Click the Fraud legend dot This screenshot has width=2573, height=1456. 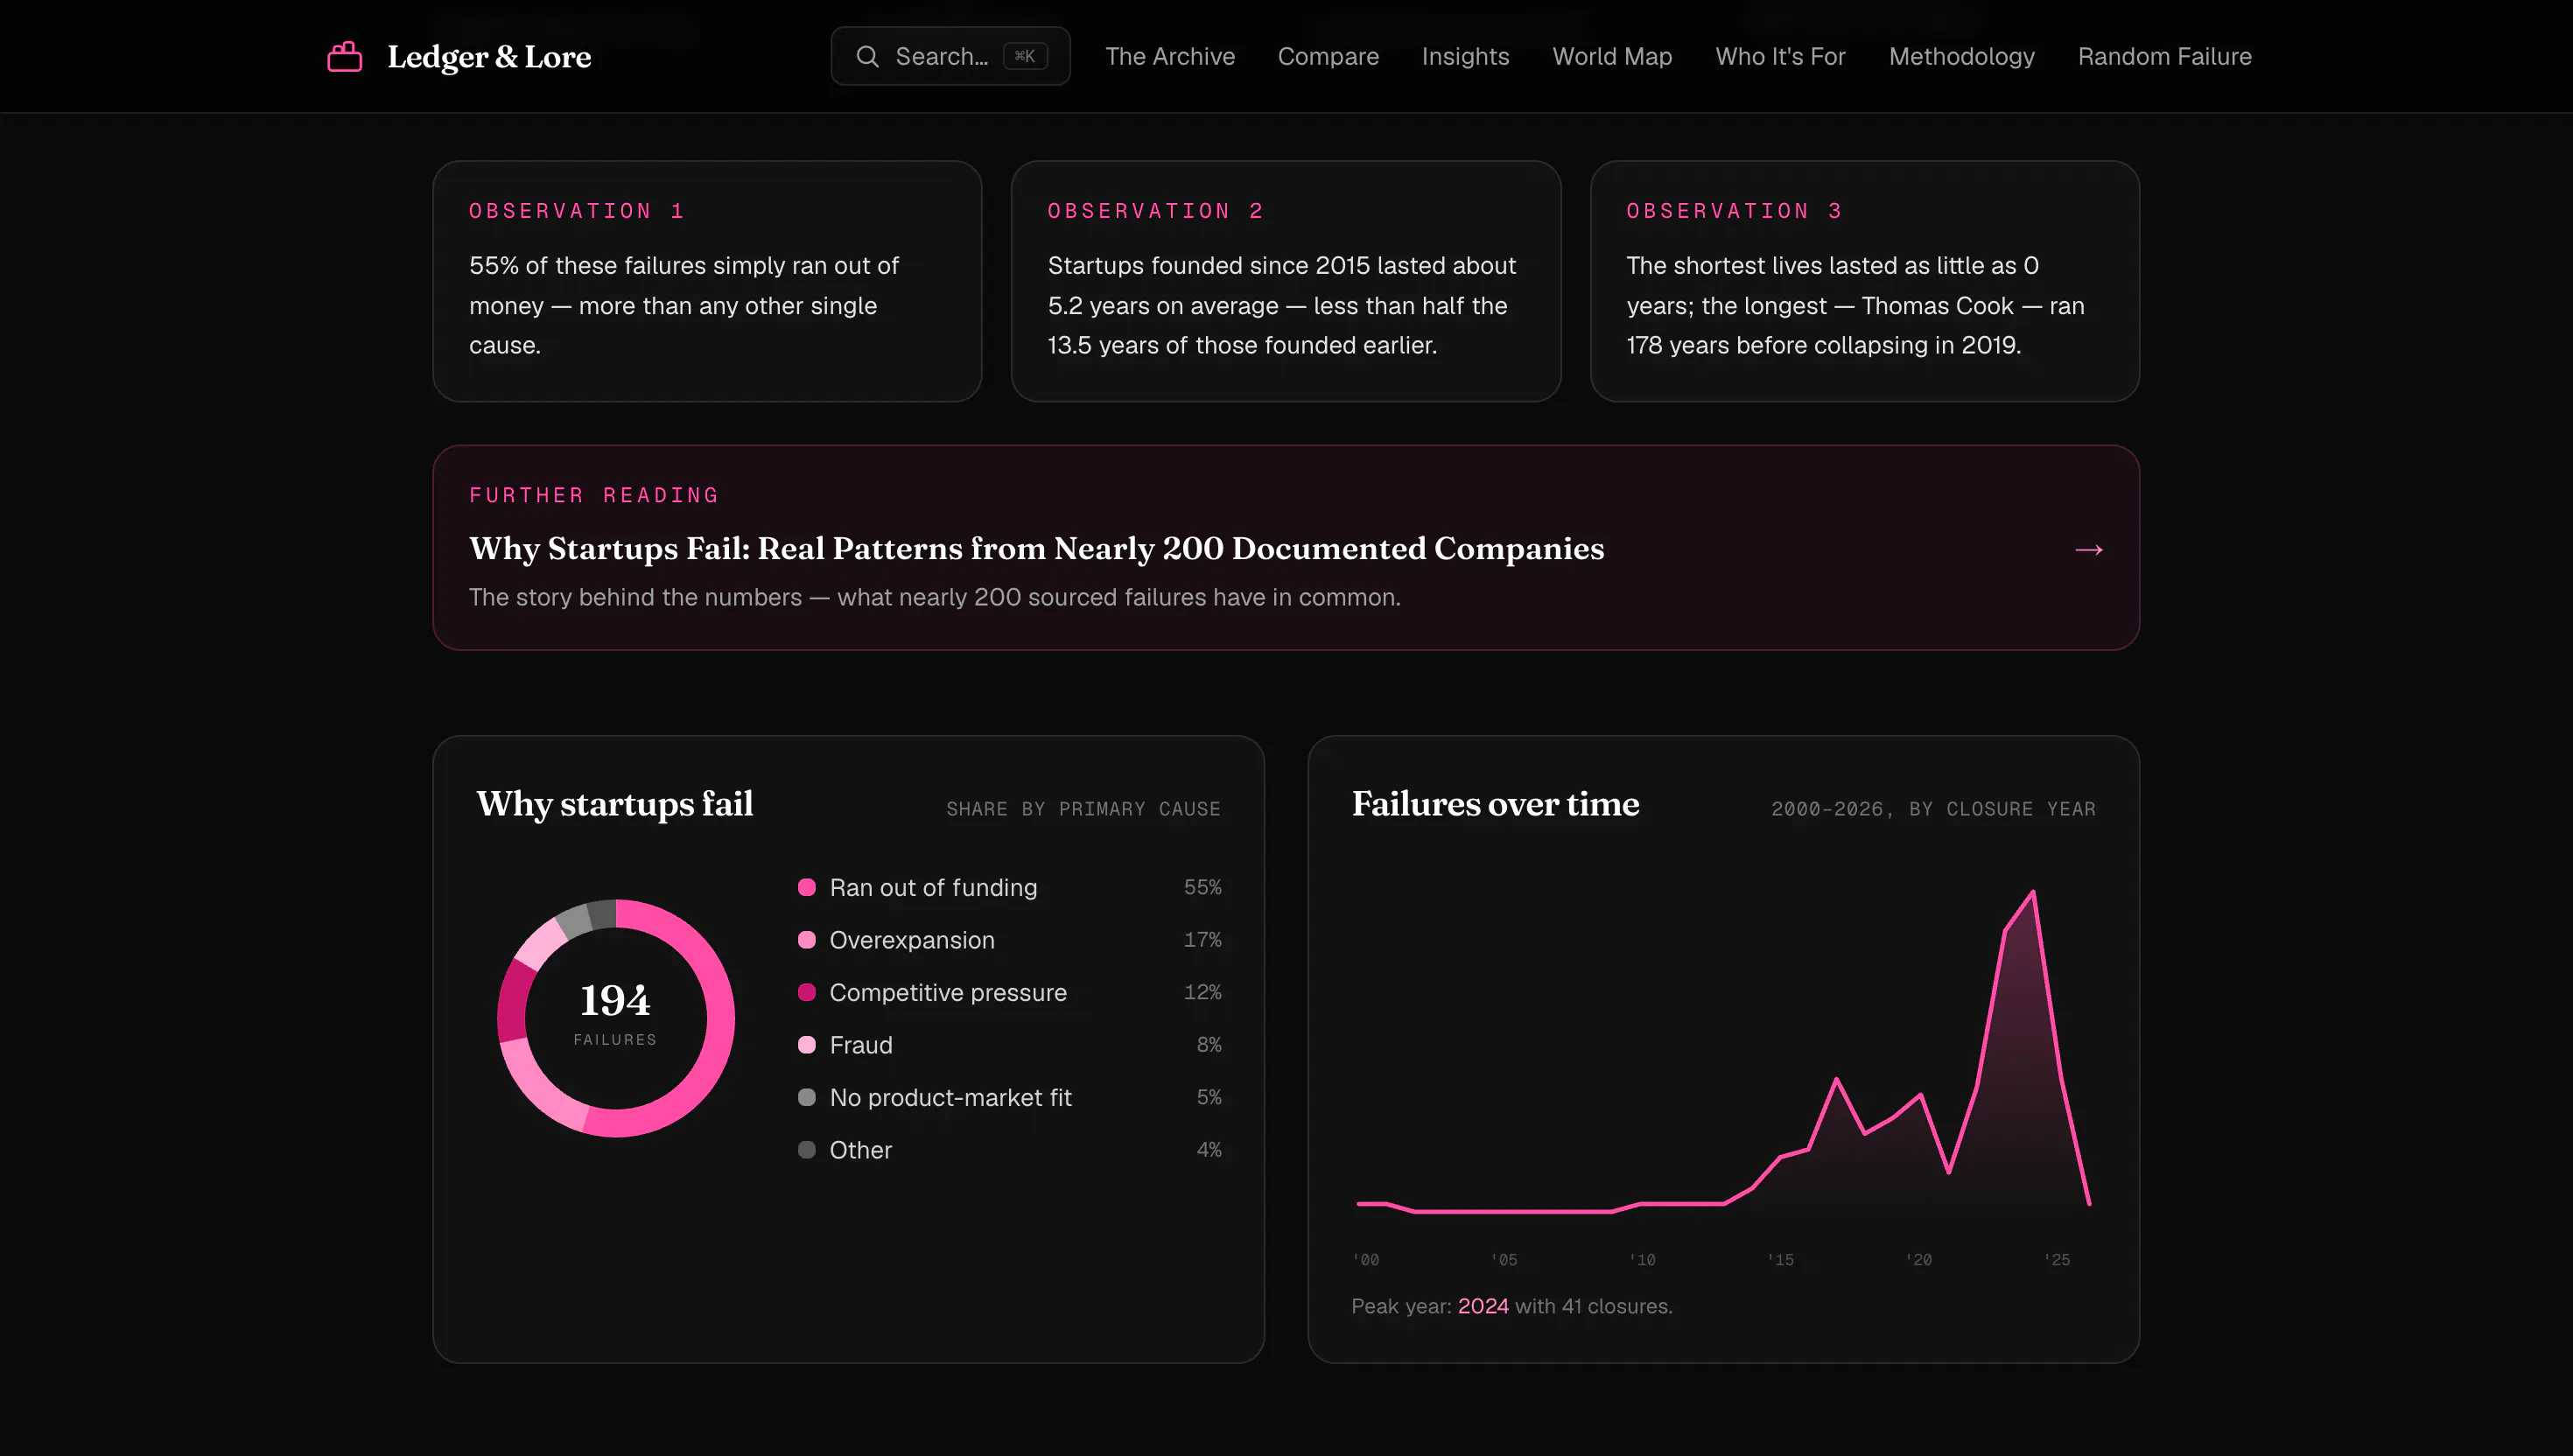click(807, 1044)
